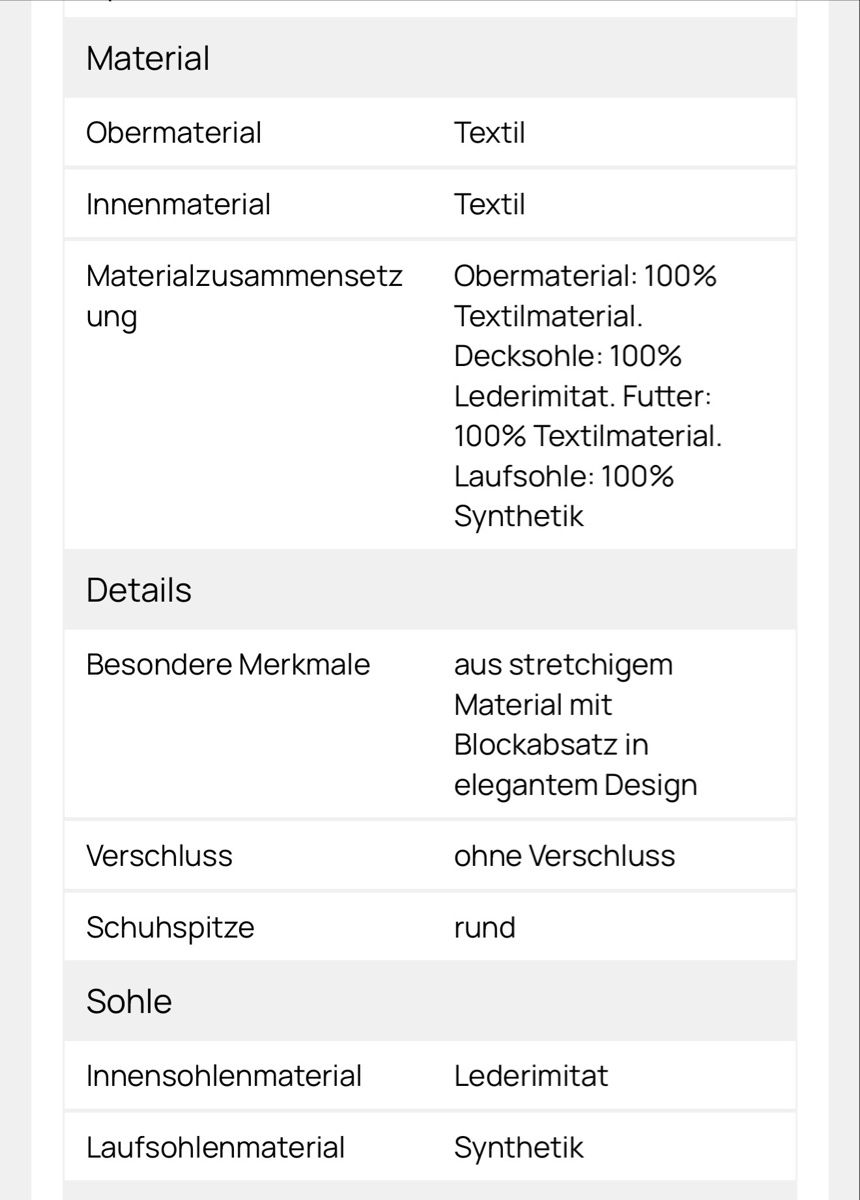Click the Besondere Merkmale label
The image size is (860, 1200).
(228, 664)
